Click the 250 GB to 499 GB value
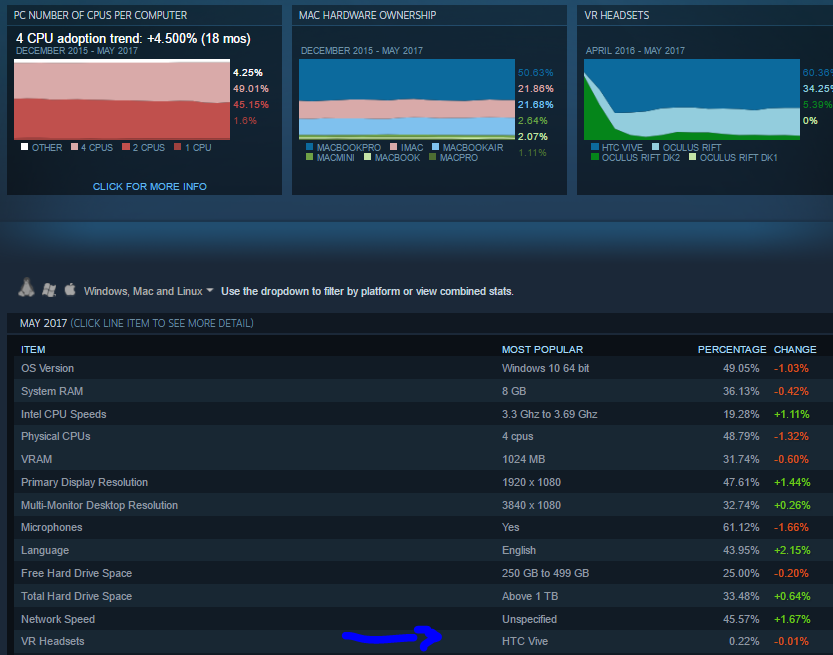The height and width of the screenshot is (655, 833). [x=546, y=573]
